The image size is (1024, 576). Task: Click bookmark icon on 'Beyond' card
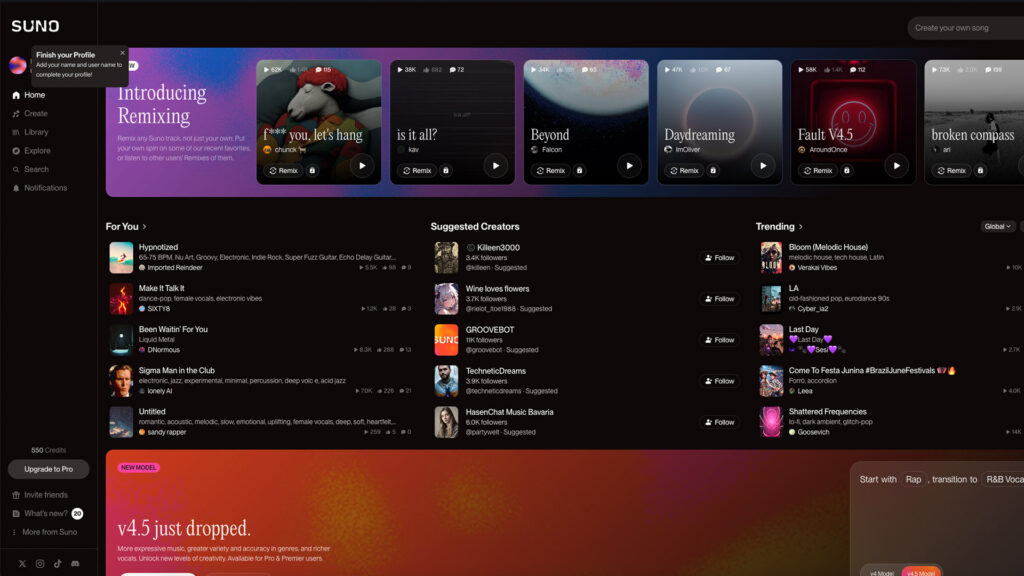pyautogui.click(x=579, y=170)
